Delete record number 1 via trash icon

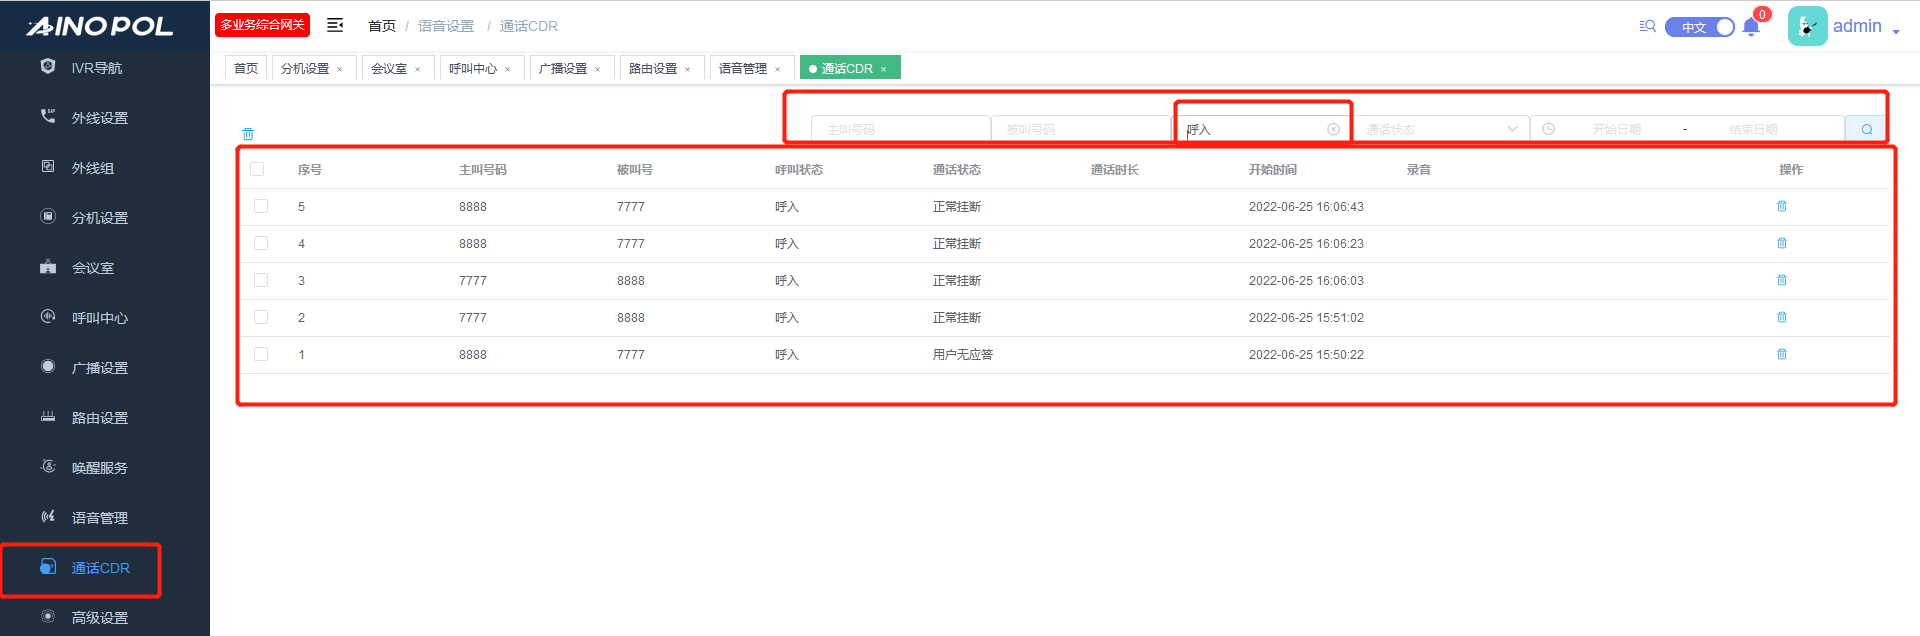coord(1781,354)
